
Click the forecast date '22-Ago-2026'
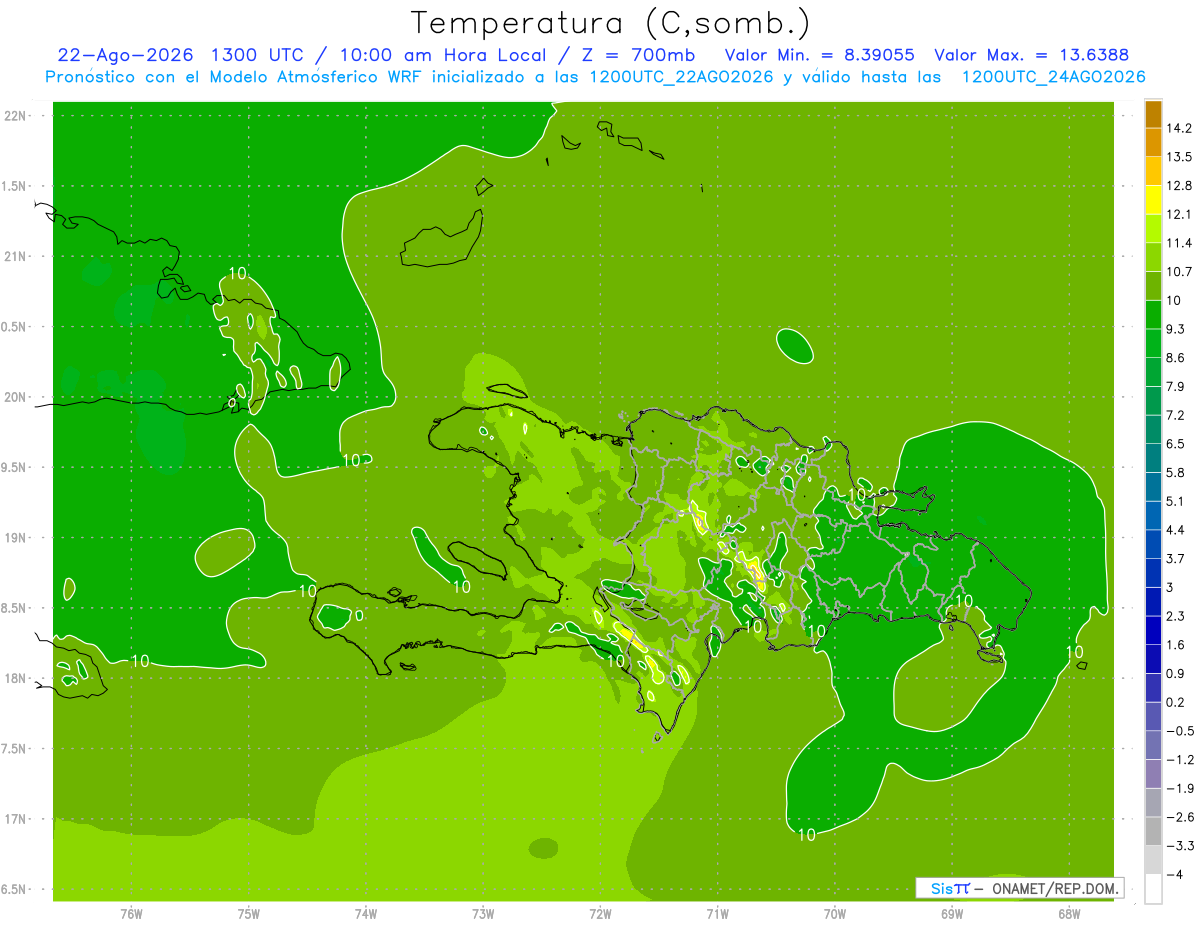point(126,55)
